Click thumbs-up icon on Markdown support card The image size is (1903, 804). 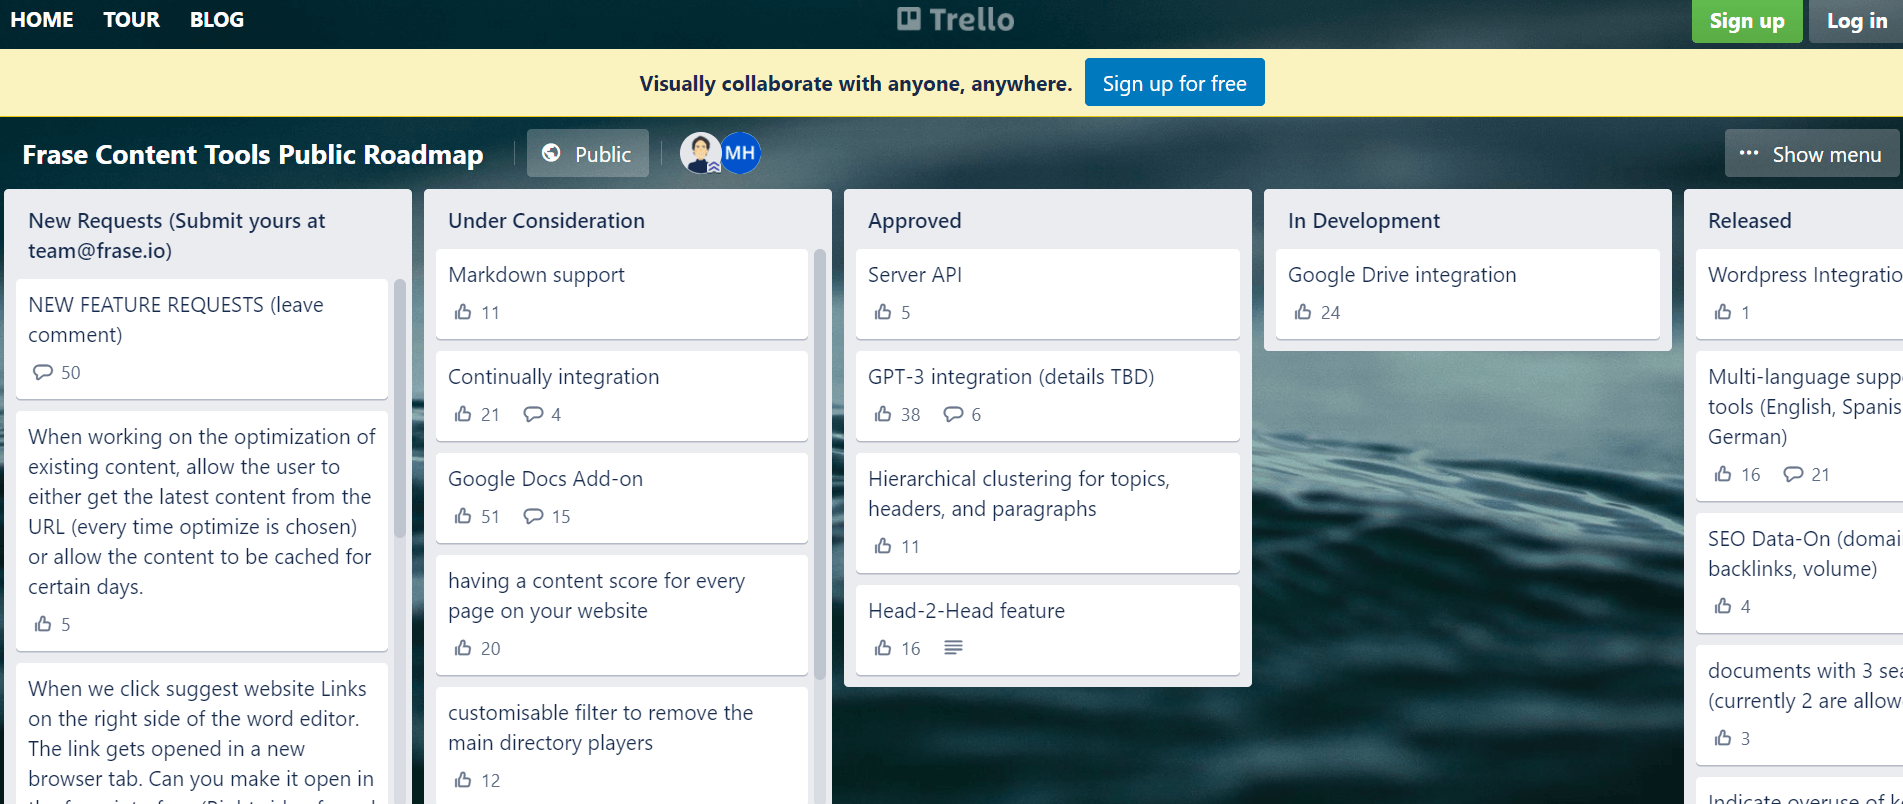pos(463,312)
